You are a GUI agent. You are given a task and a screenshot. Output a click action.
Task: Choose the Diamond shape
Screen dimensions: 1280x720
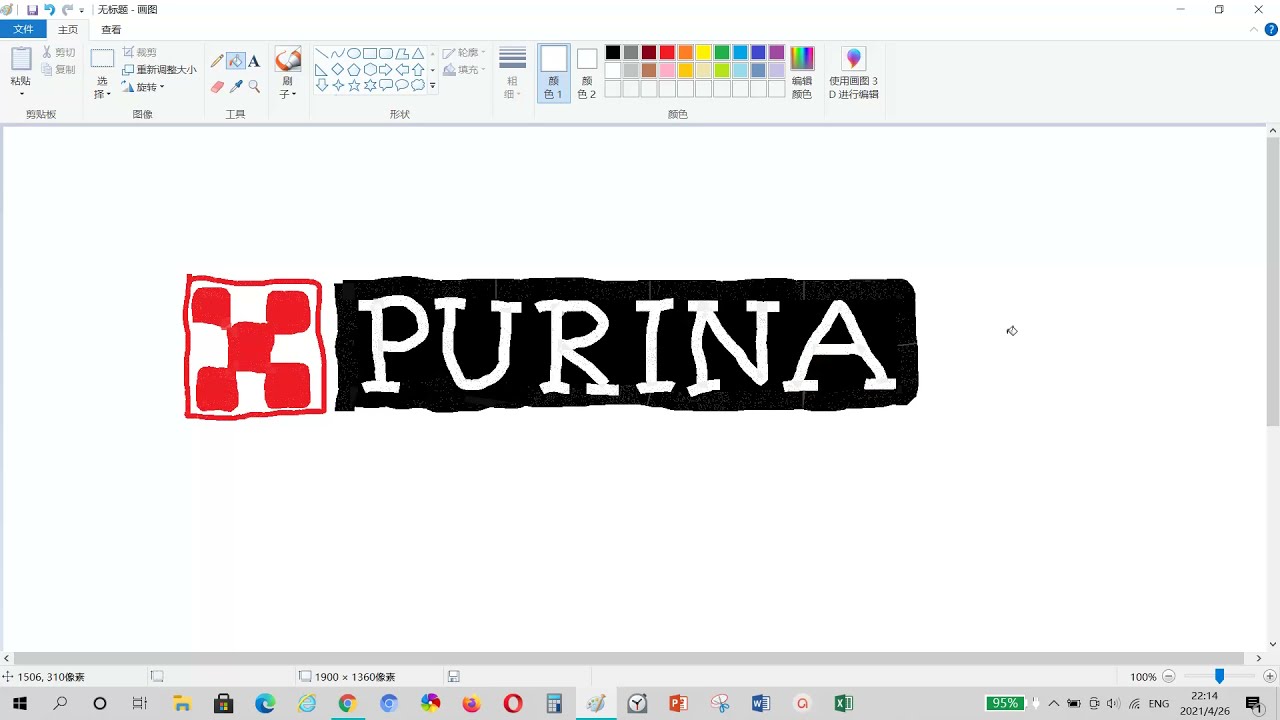click(338, 70)
